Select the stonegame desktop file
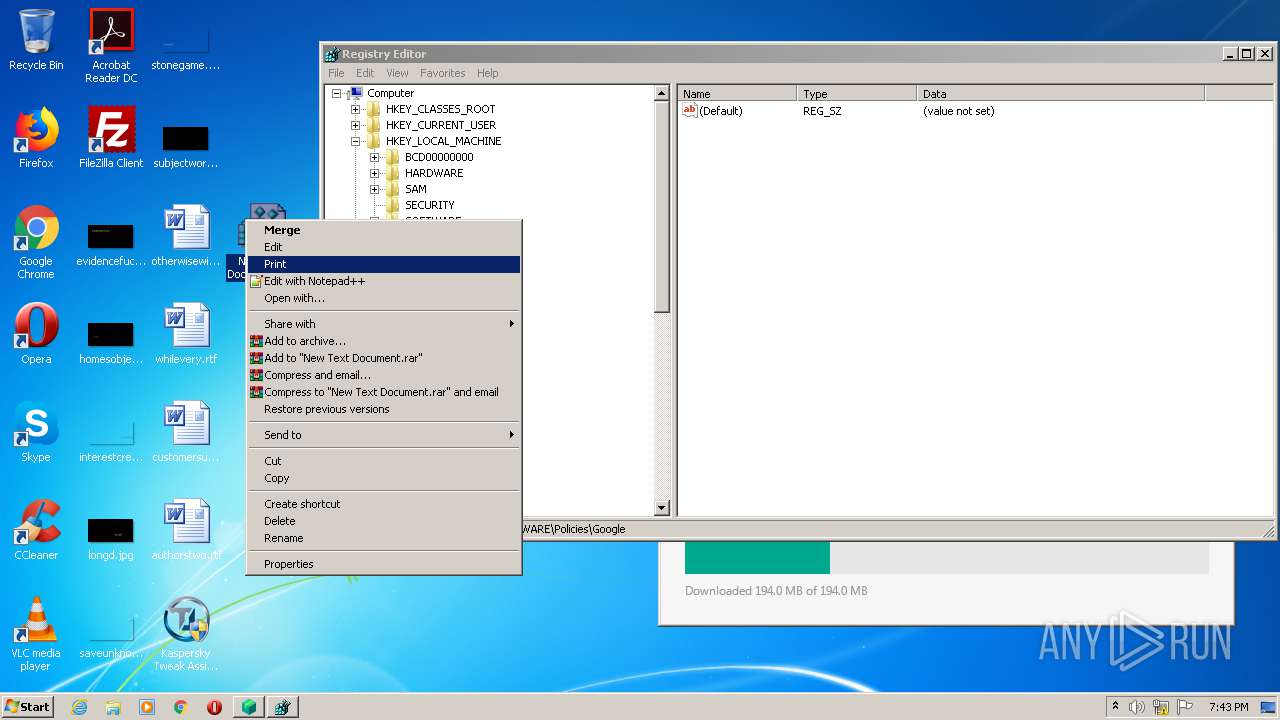 click(x=185, y=46)
